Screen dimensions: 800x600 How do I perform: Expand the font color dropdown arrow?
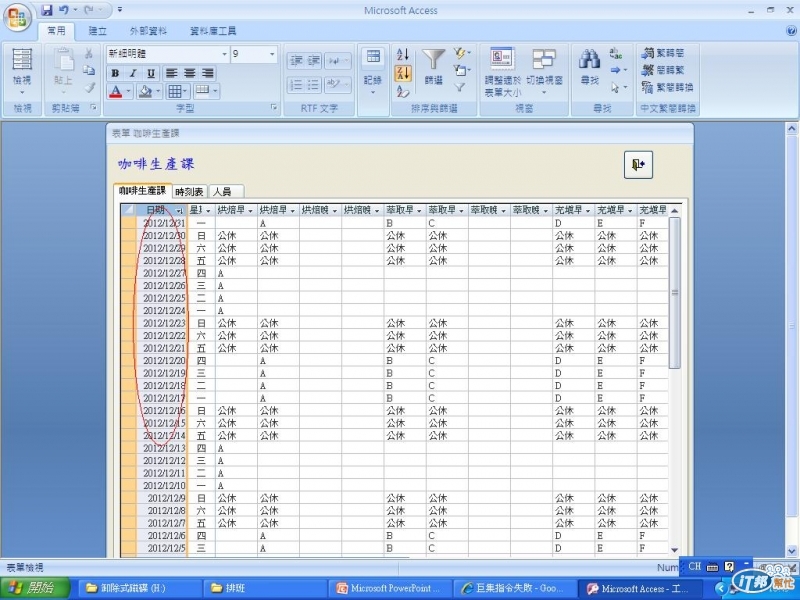[x=129, y=92]
